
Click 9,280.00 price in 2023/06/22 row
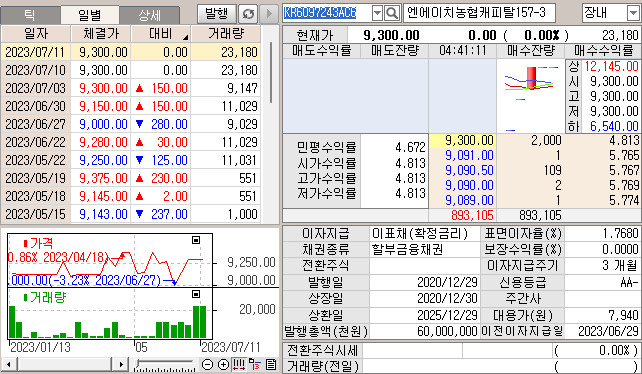coord(103,142)
